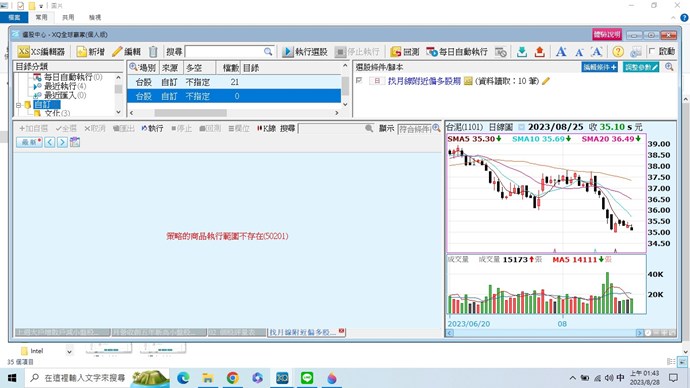The width and height of the screenshot is (690, 388).
Task: Click the pencil icon after 資料讀取 10 筆
Action: pos(546,81)
